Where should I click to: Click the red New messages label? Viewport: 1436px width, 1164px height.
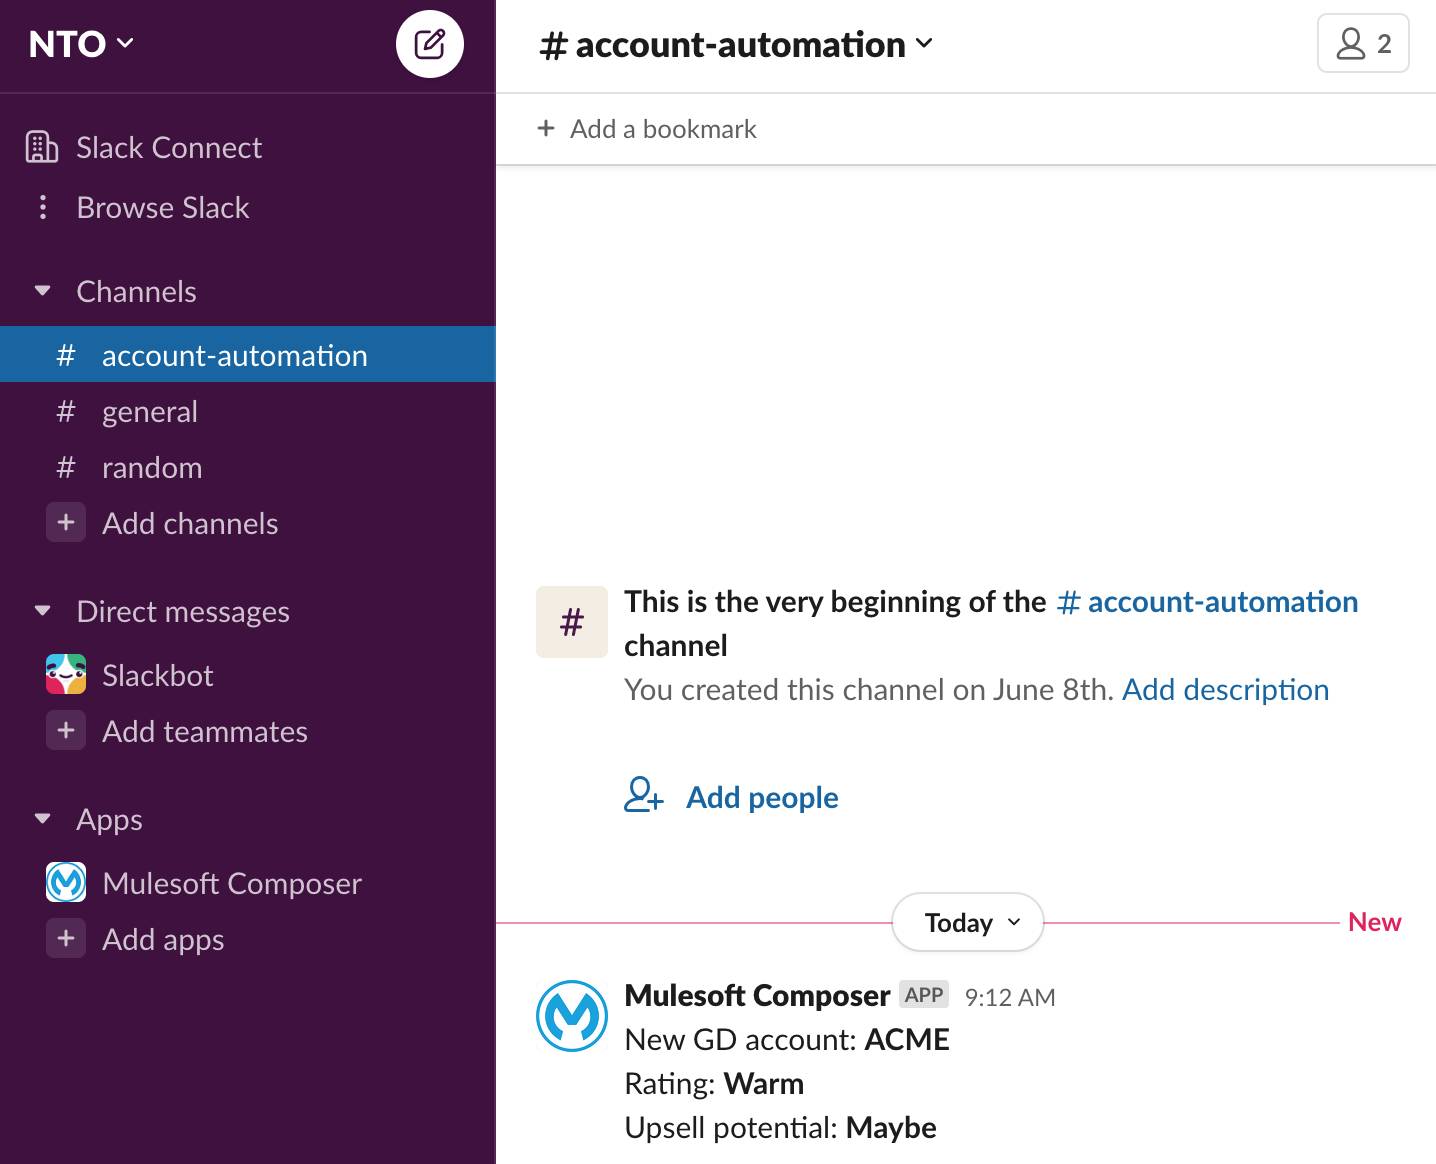coord(1374,922)
